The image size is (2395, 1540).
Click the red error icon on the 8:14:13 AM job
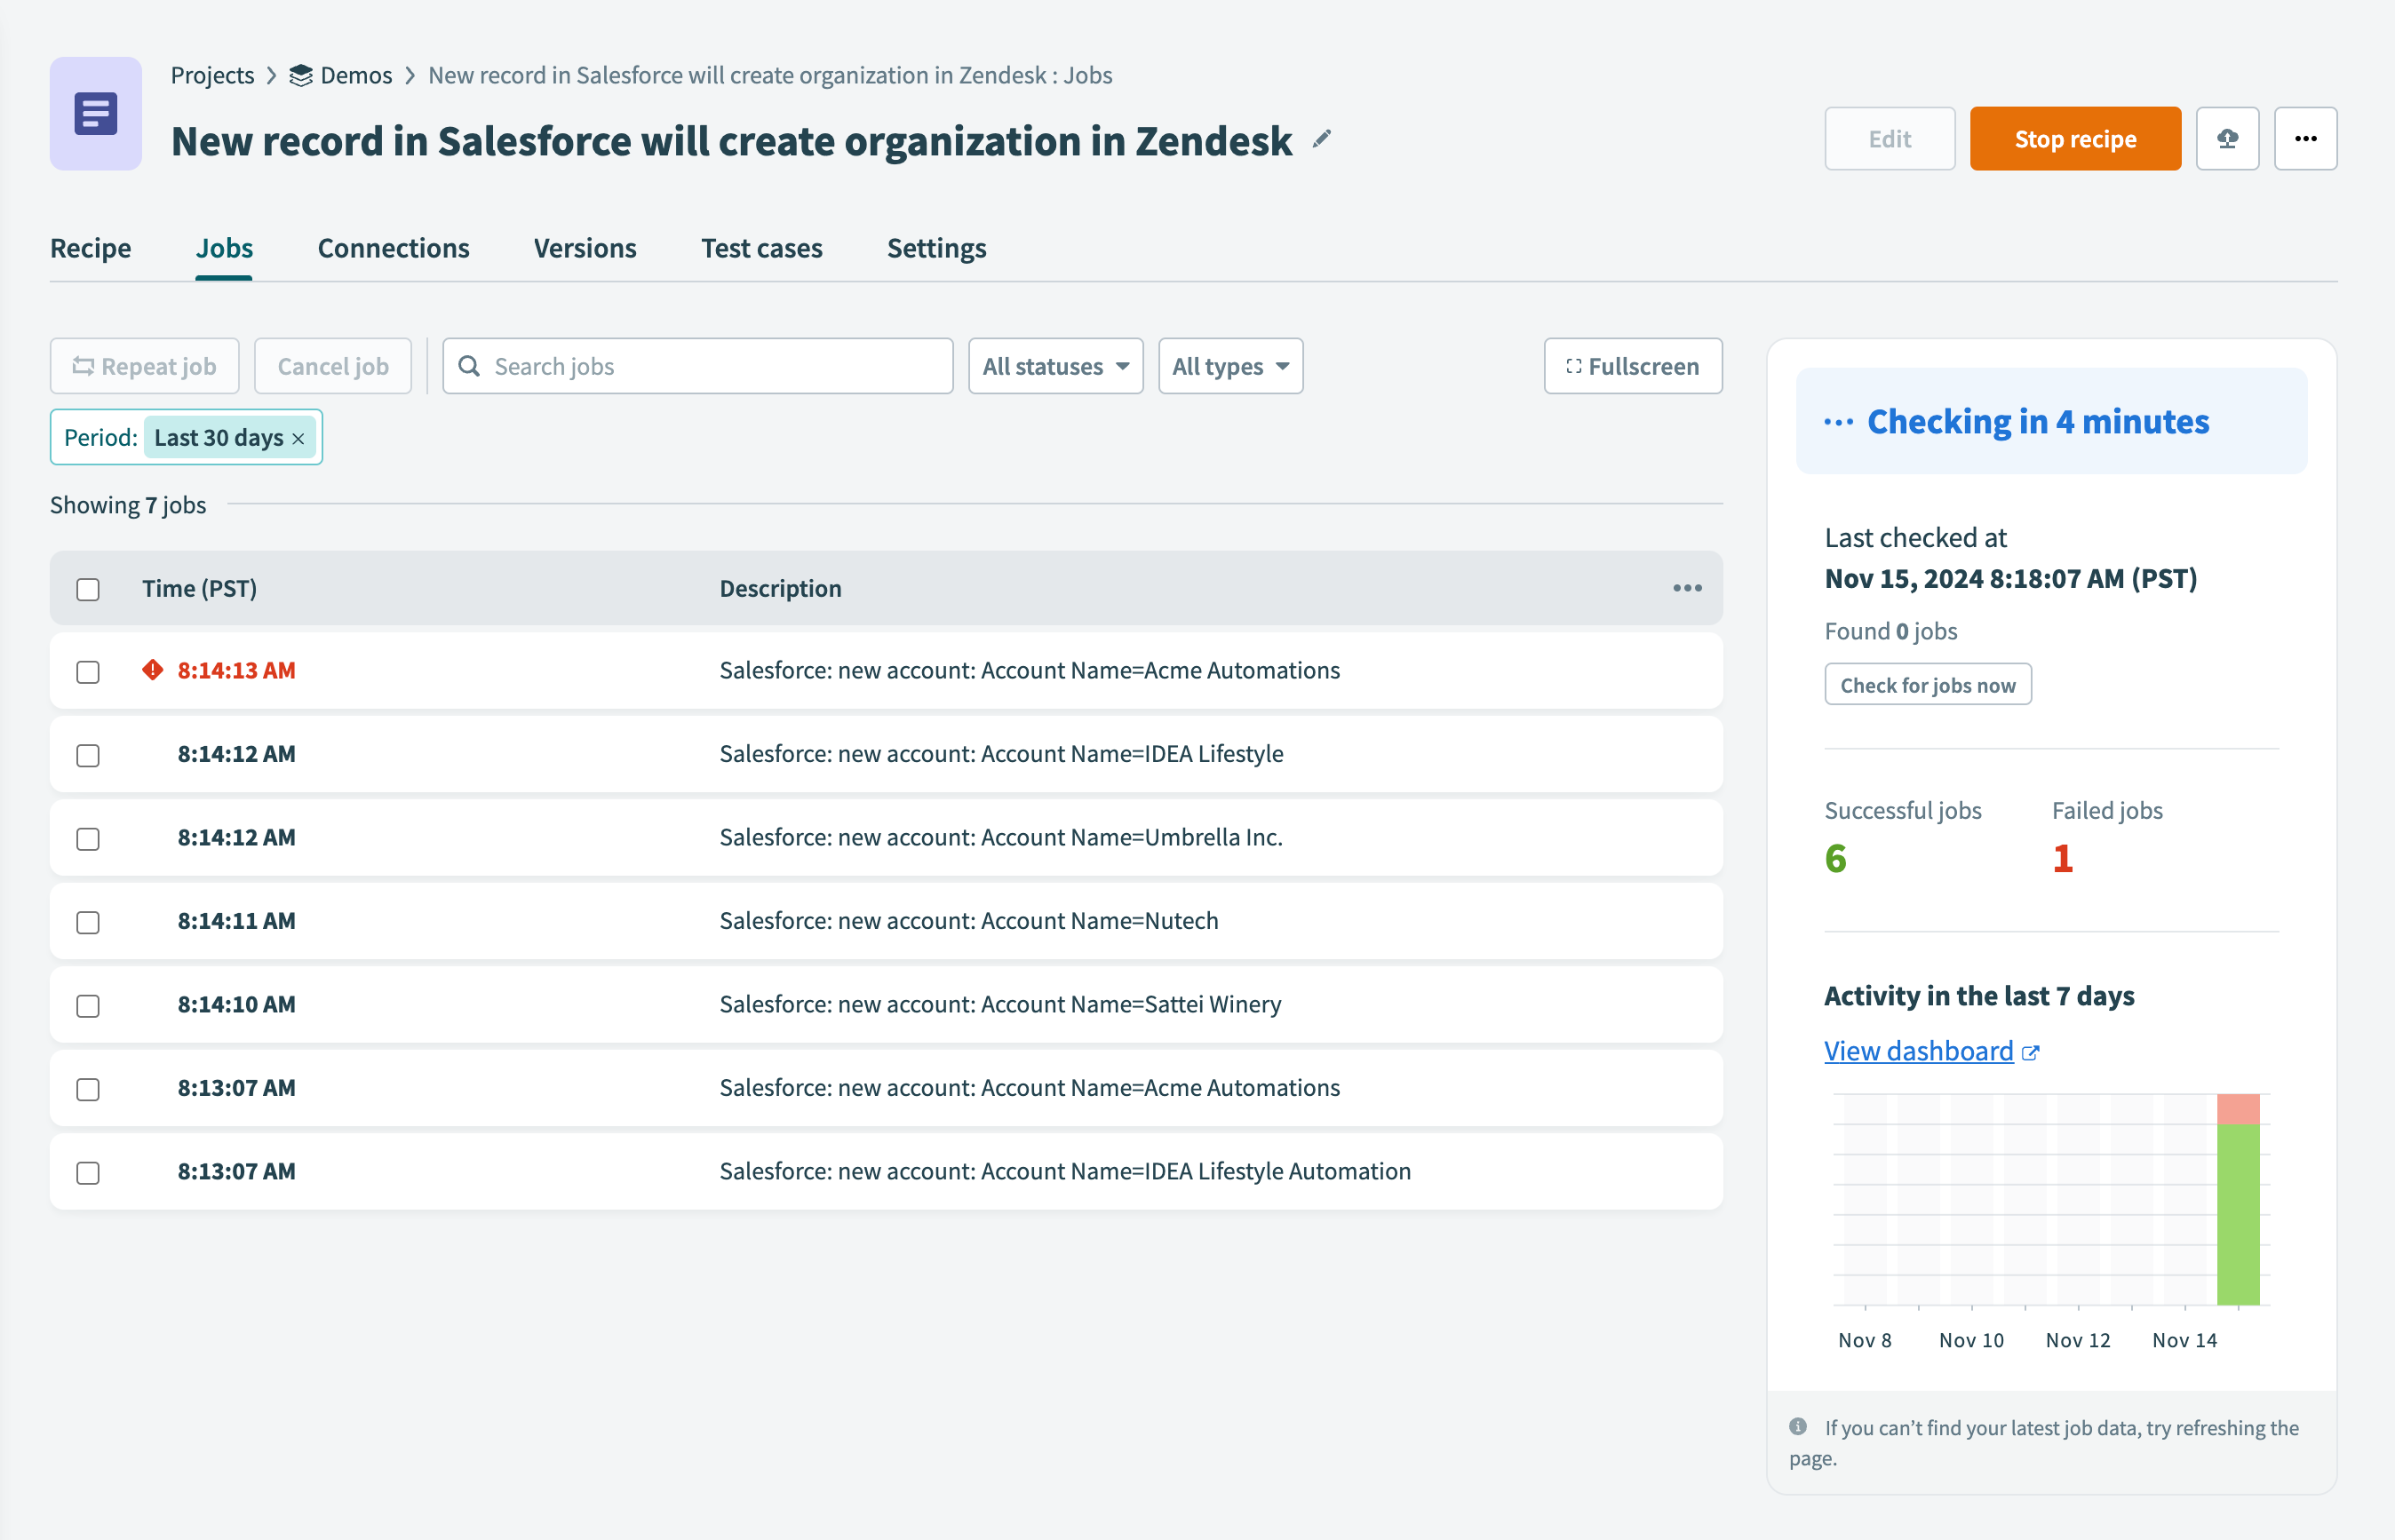(x=153, y=670)
